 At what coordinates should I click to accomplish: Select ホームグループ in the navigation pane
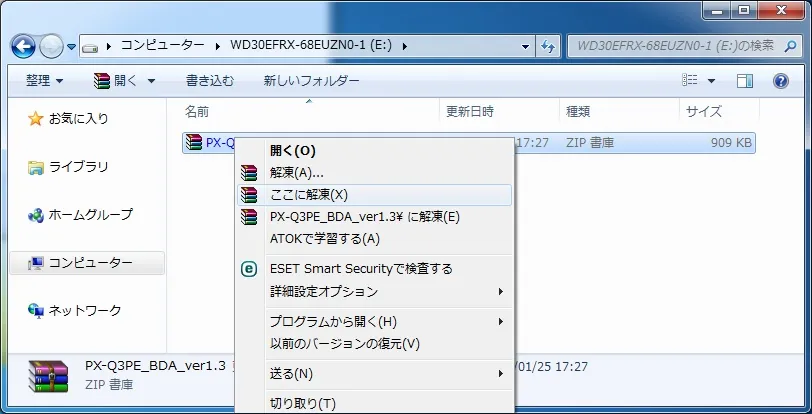coord(80,215)
